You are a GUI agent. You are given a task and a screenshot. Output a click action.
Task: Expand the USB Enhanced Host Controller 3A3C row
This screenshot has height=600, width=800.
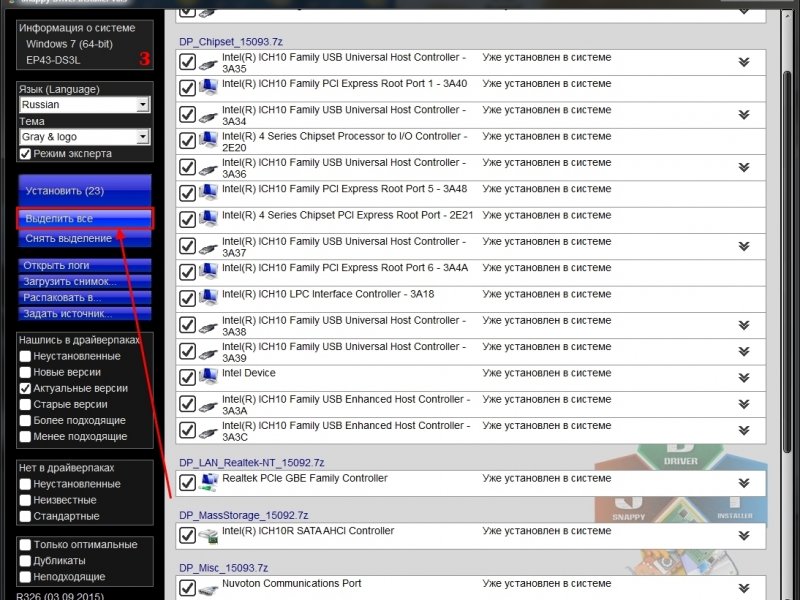tap(744, 431)
